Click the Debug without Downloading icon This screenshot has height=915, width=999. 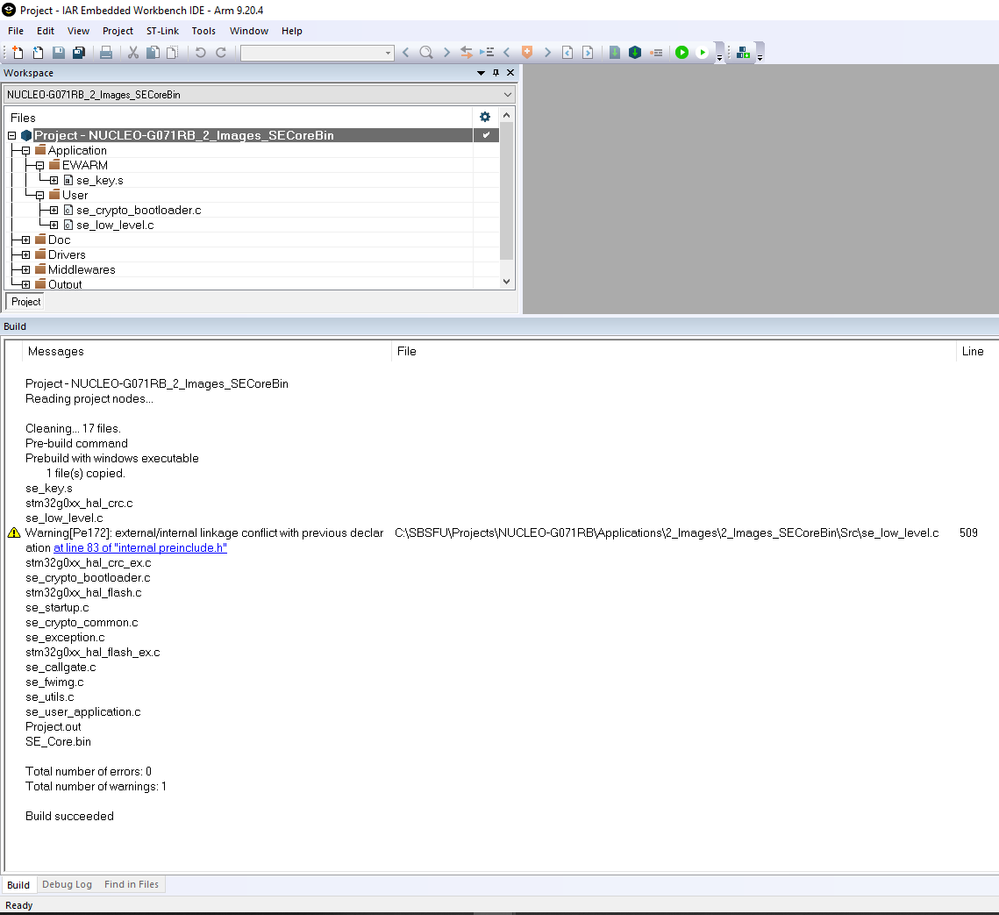(702, 52)
